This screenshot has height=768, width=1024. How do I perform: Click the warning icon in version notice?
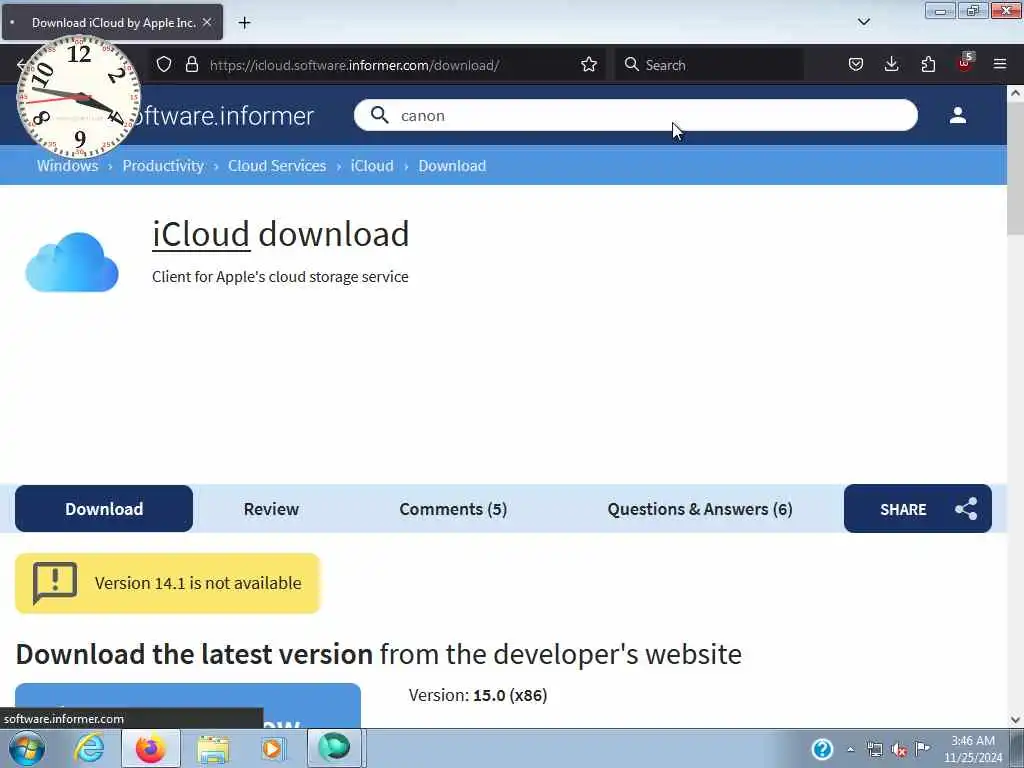55,583
